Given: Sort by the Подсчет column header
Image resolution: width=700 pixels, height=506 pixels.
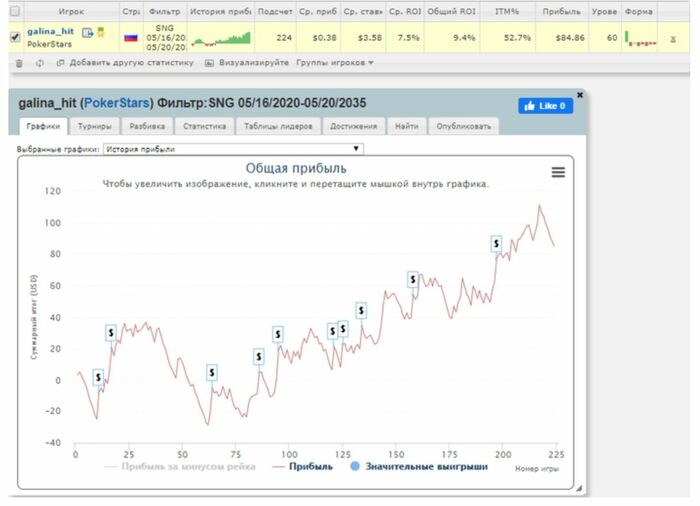Looking at the screenshot, I should 275,12.
